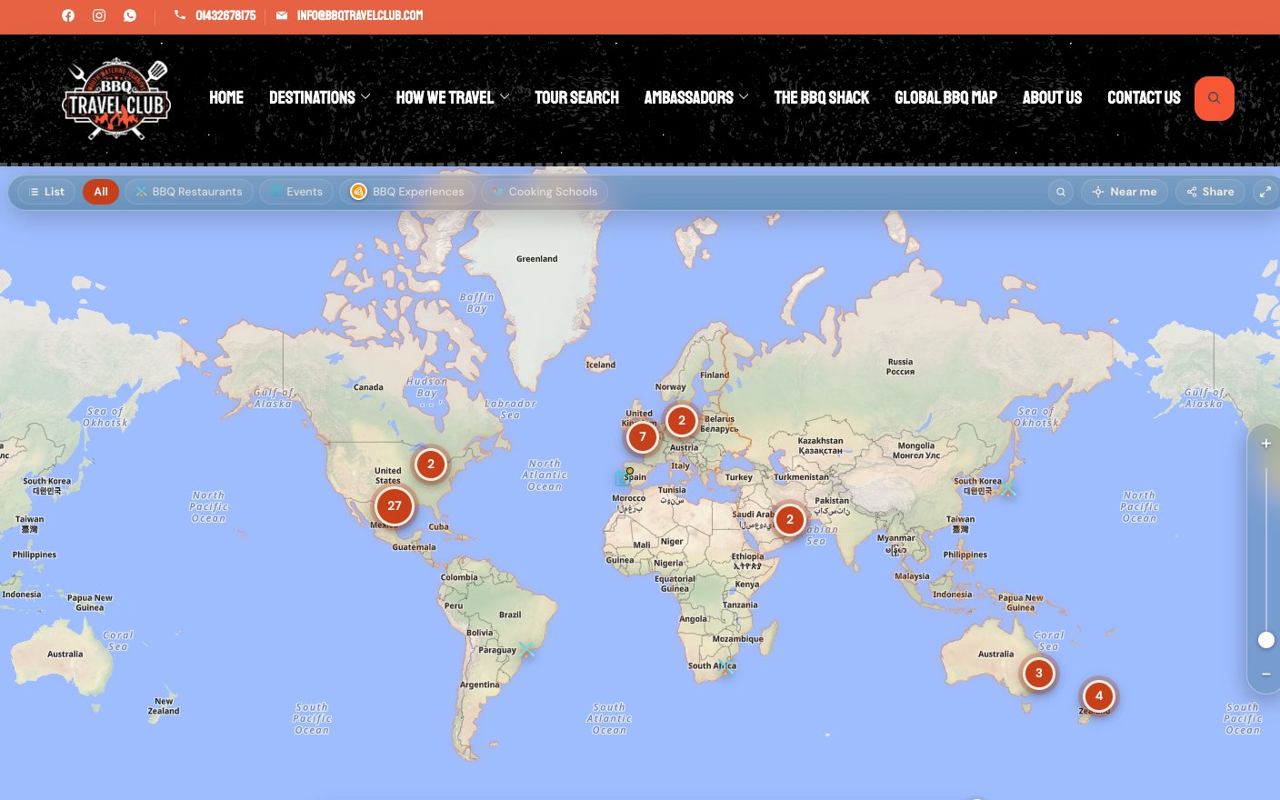Switch map to List view
This screenshot has width=1280, height=800.
point(46,192)
